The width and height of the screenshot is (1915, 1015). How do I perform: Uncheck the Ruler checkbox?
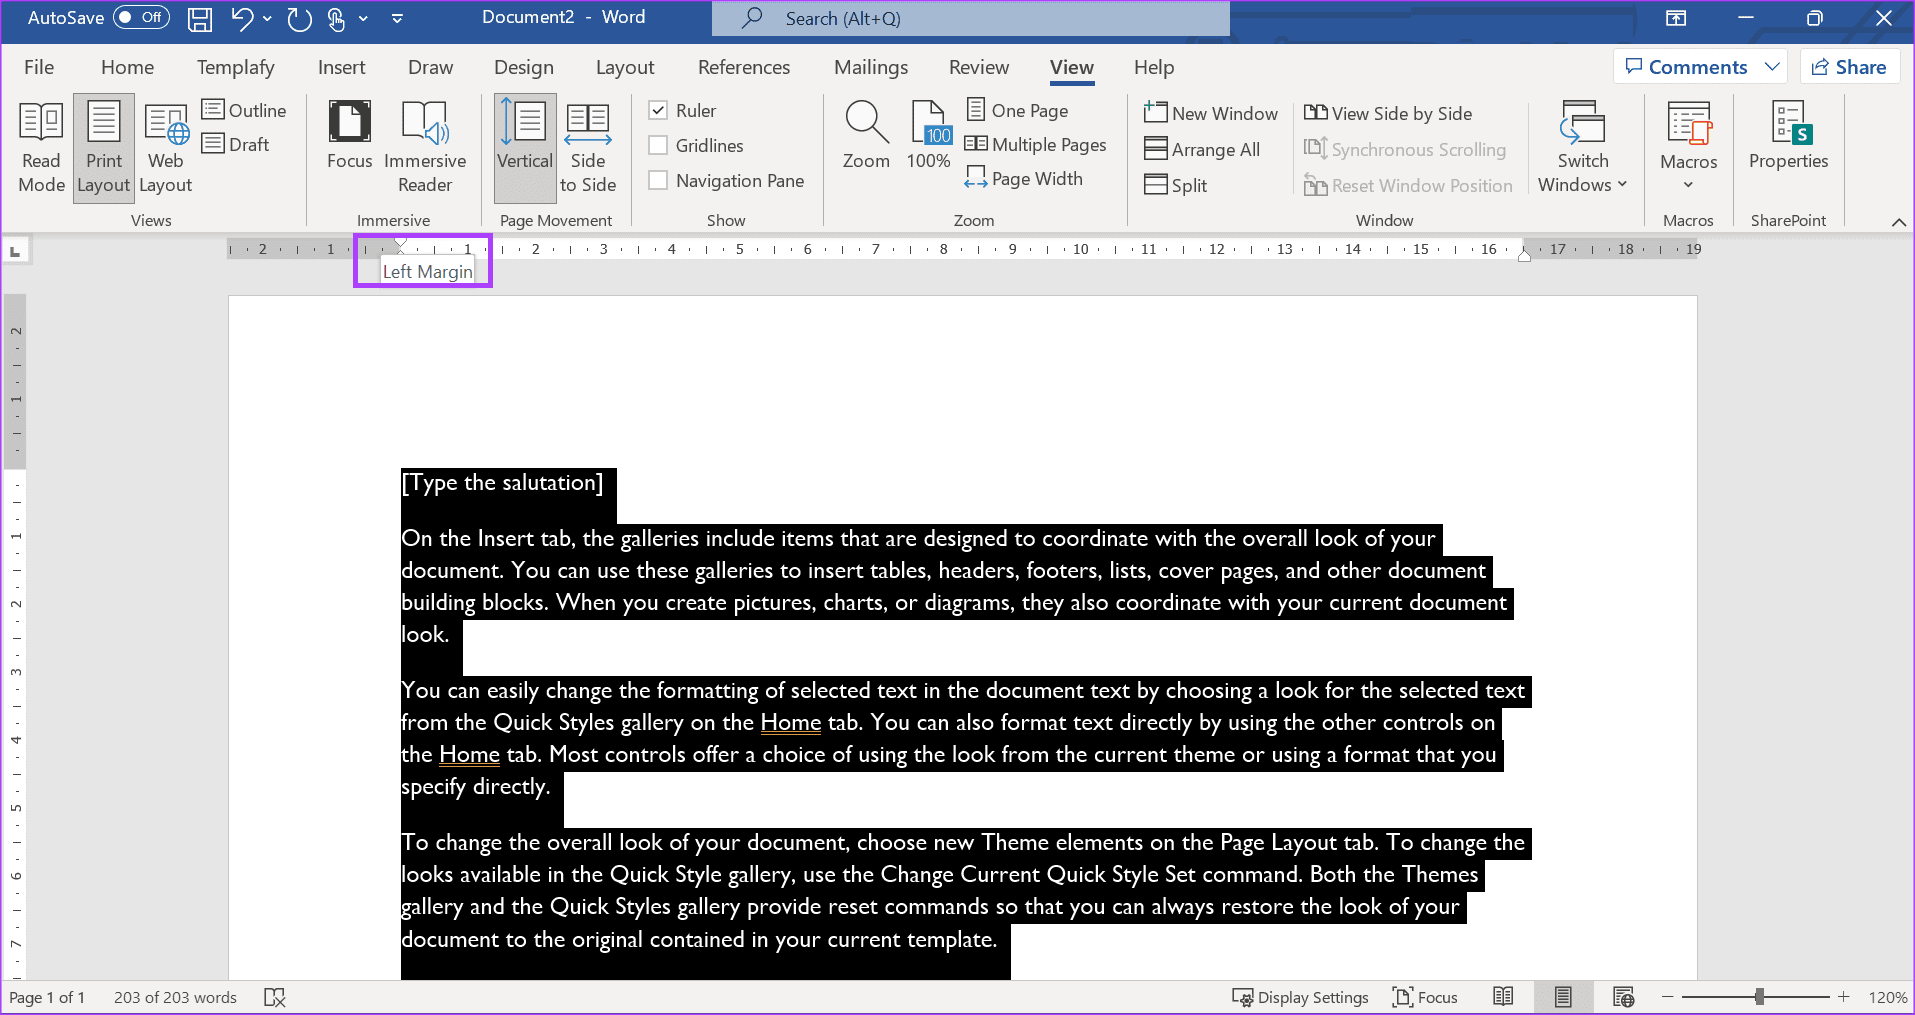[658, 110]
